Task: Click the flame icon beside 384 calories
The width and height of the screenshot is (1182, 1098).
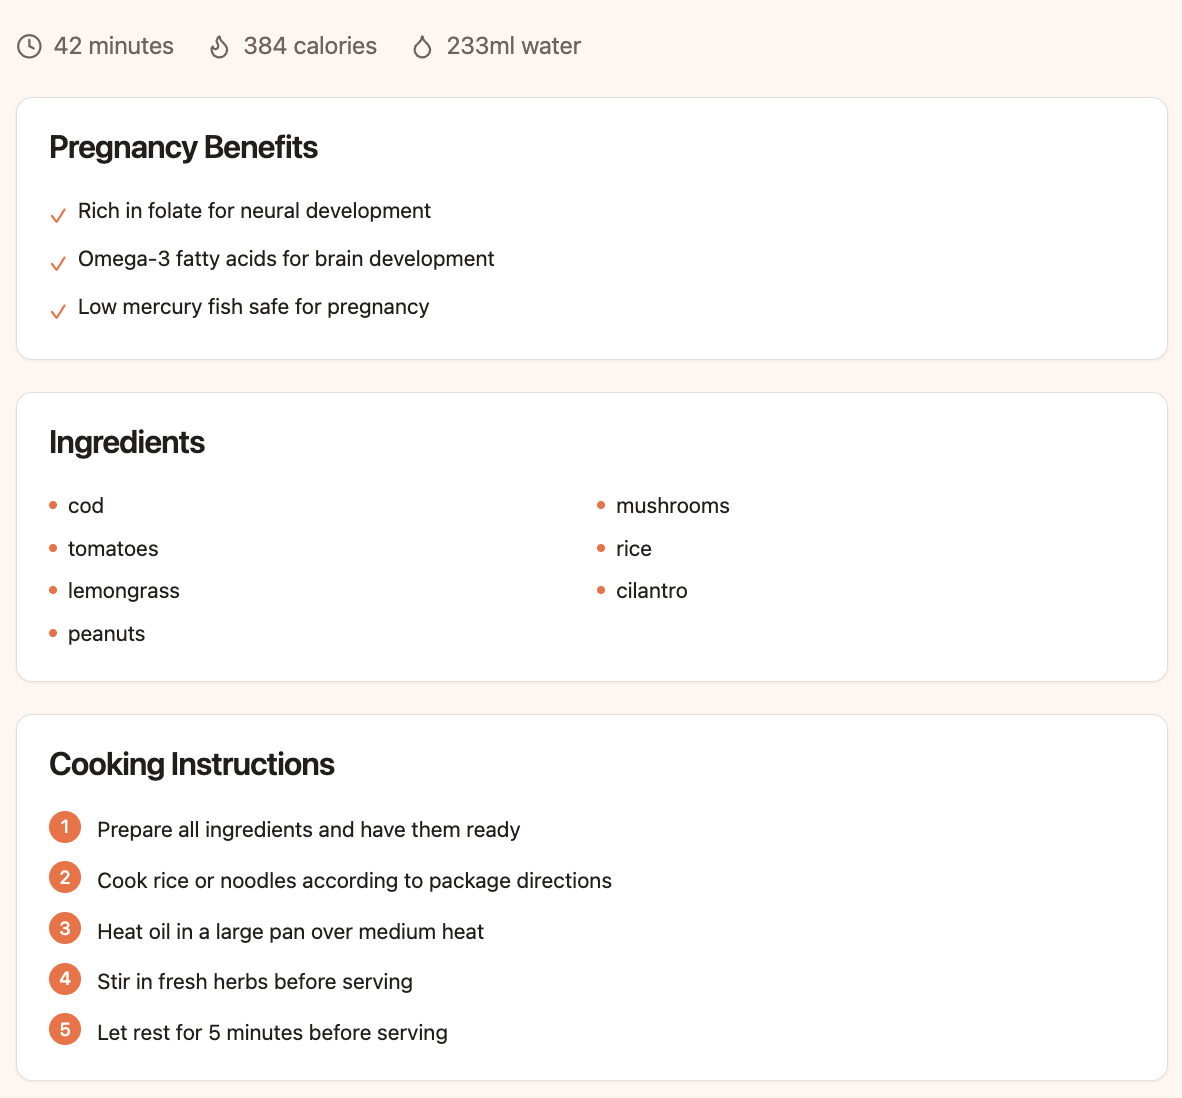Action: [219, 47]
